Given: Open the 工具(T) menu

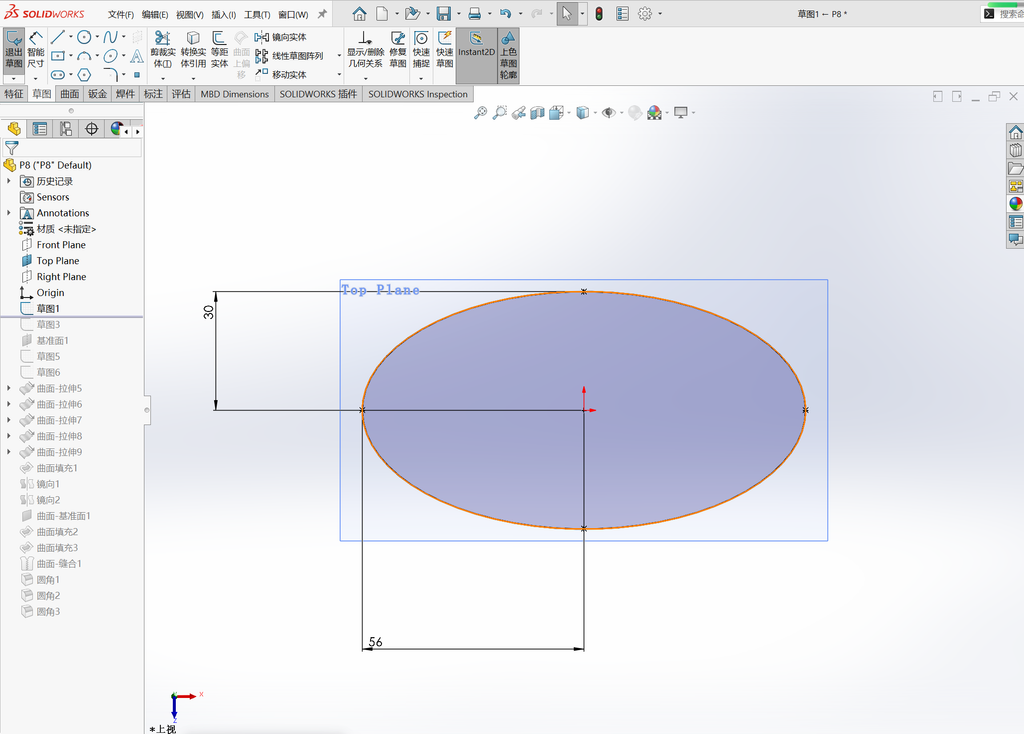Looking at the screenshot, I should point(257,14).
